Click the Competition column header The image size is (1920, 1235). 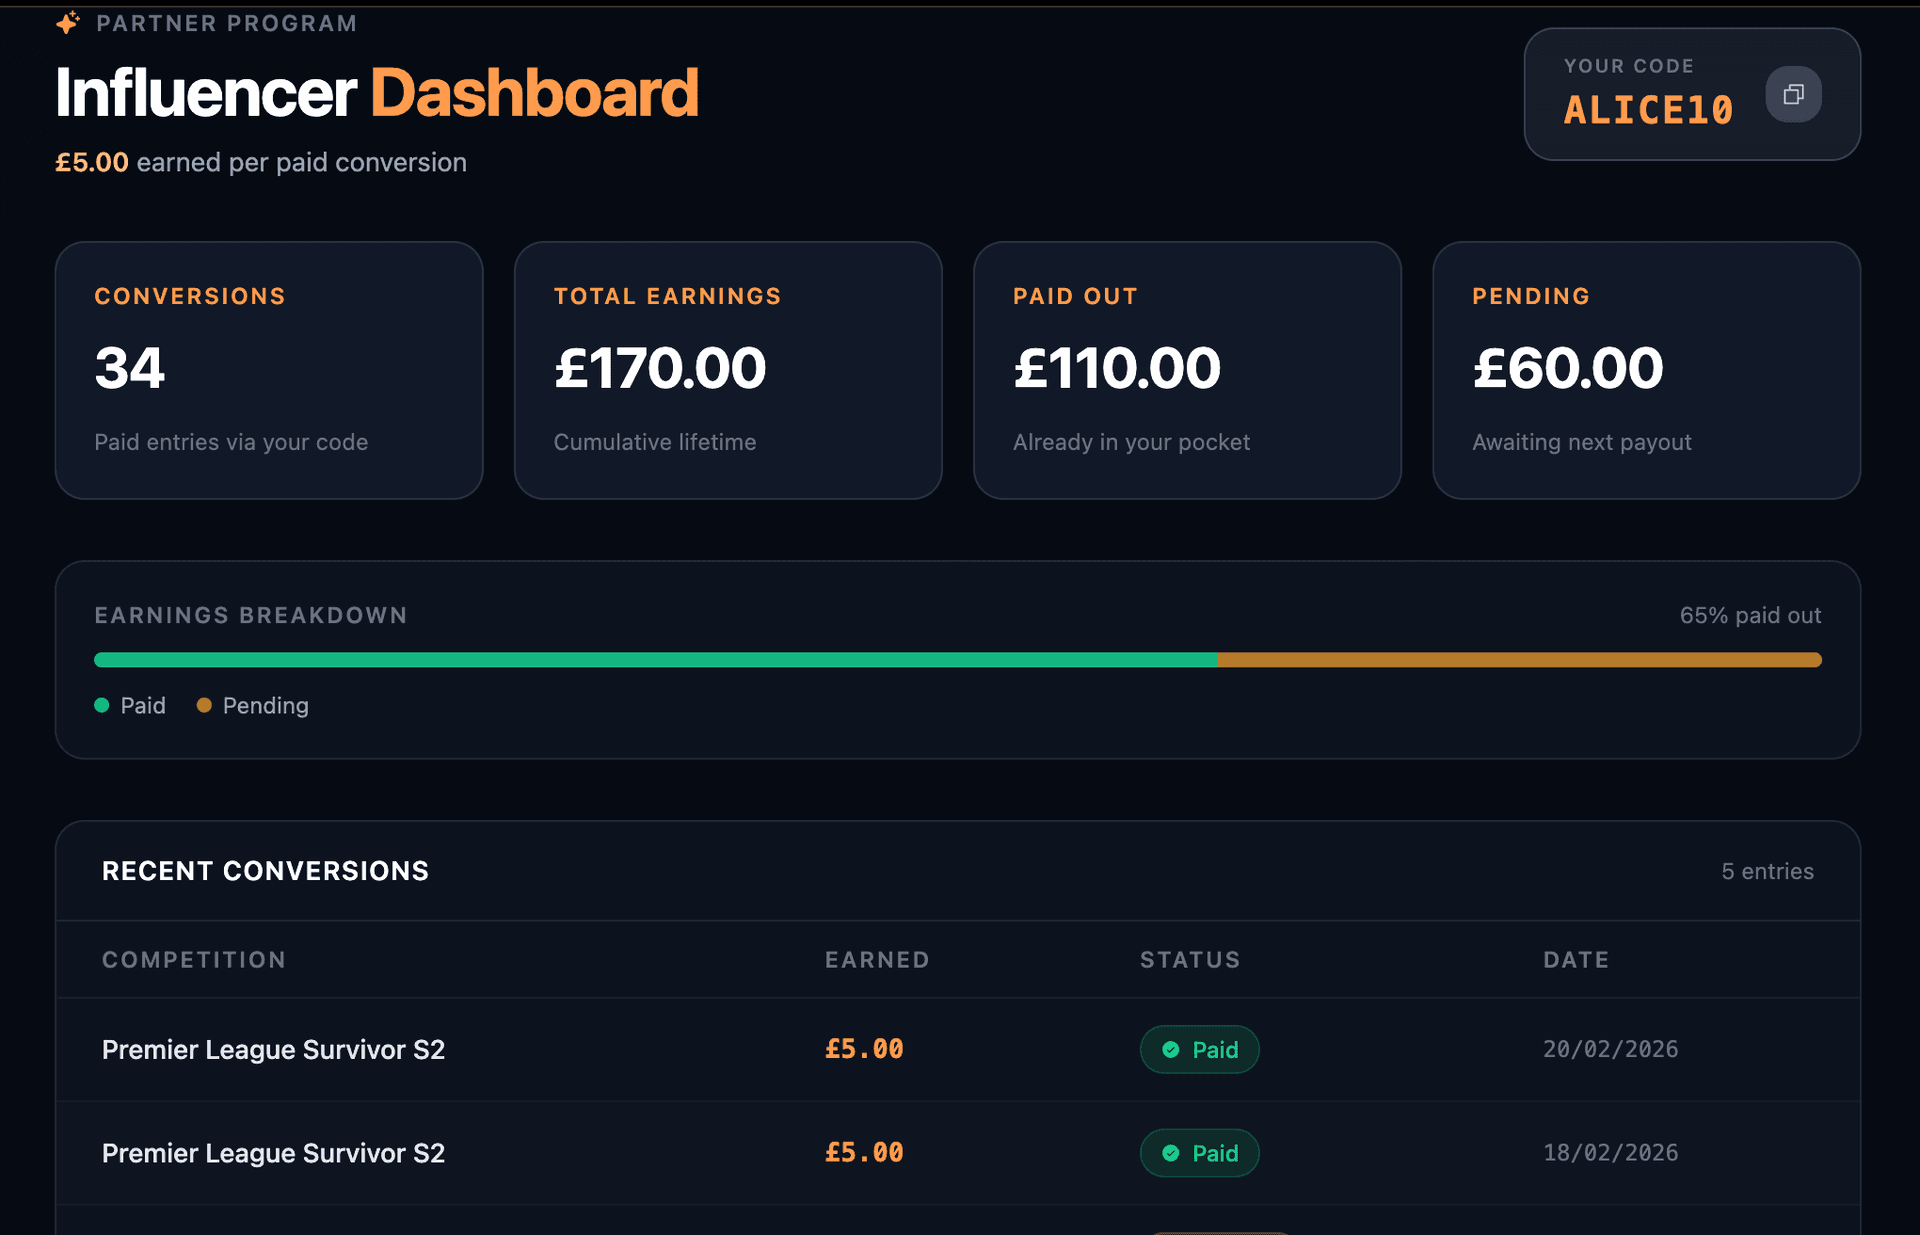pos(194,960)
